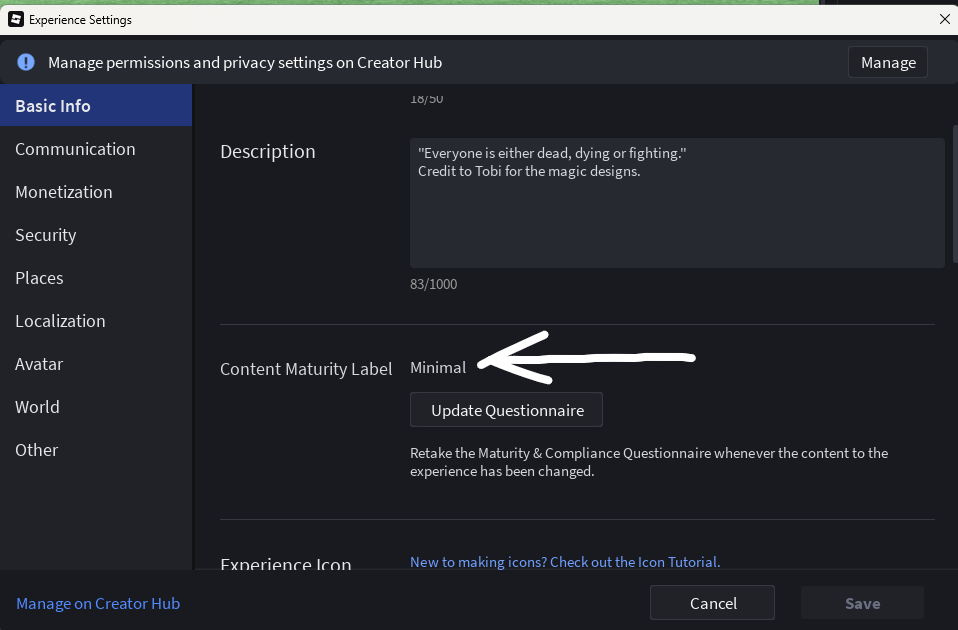Screen dimensions: 958x630
Task: Show the Other settings tab
Action: pyautogui.click(x=37, y=450)
